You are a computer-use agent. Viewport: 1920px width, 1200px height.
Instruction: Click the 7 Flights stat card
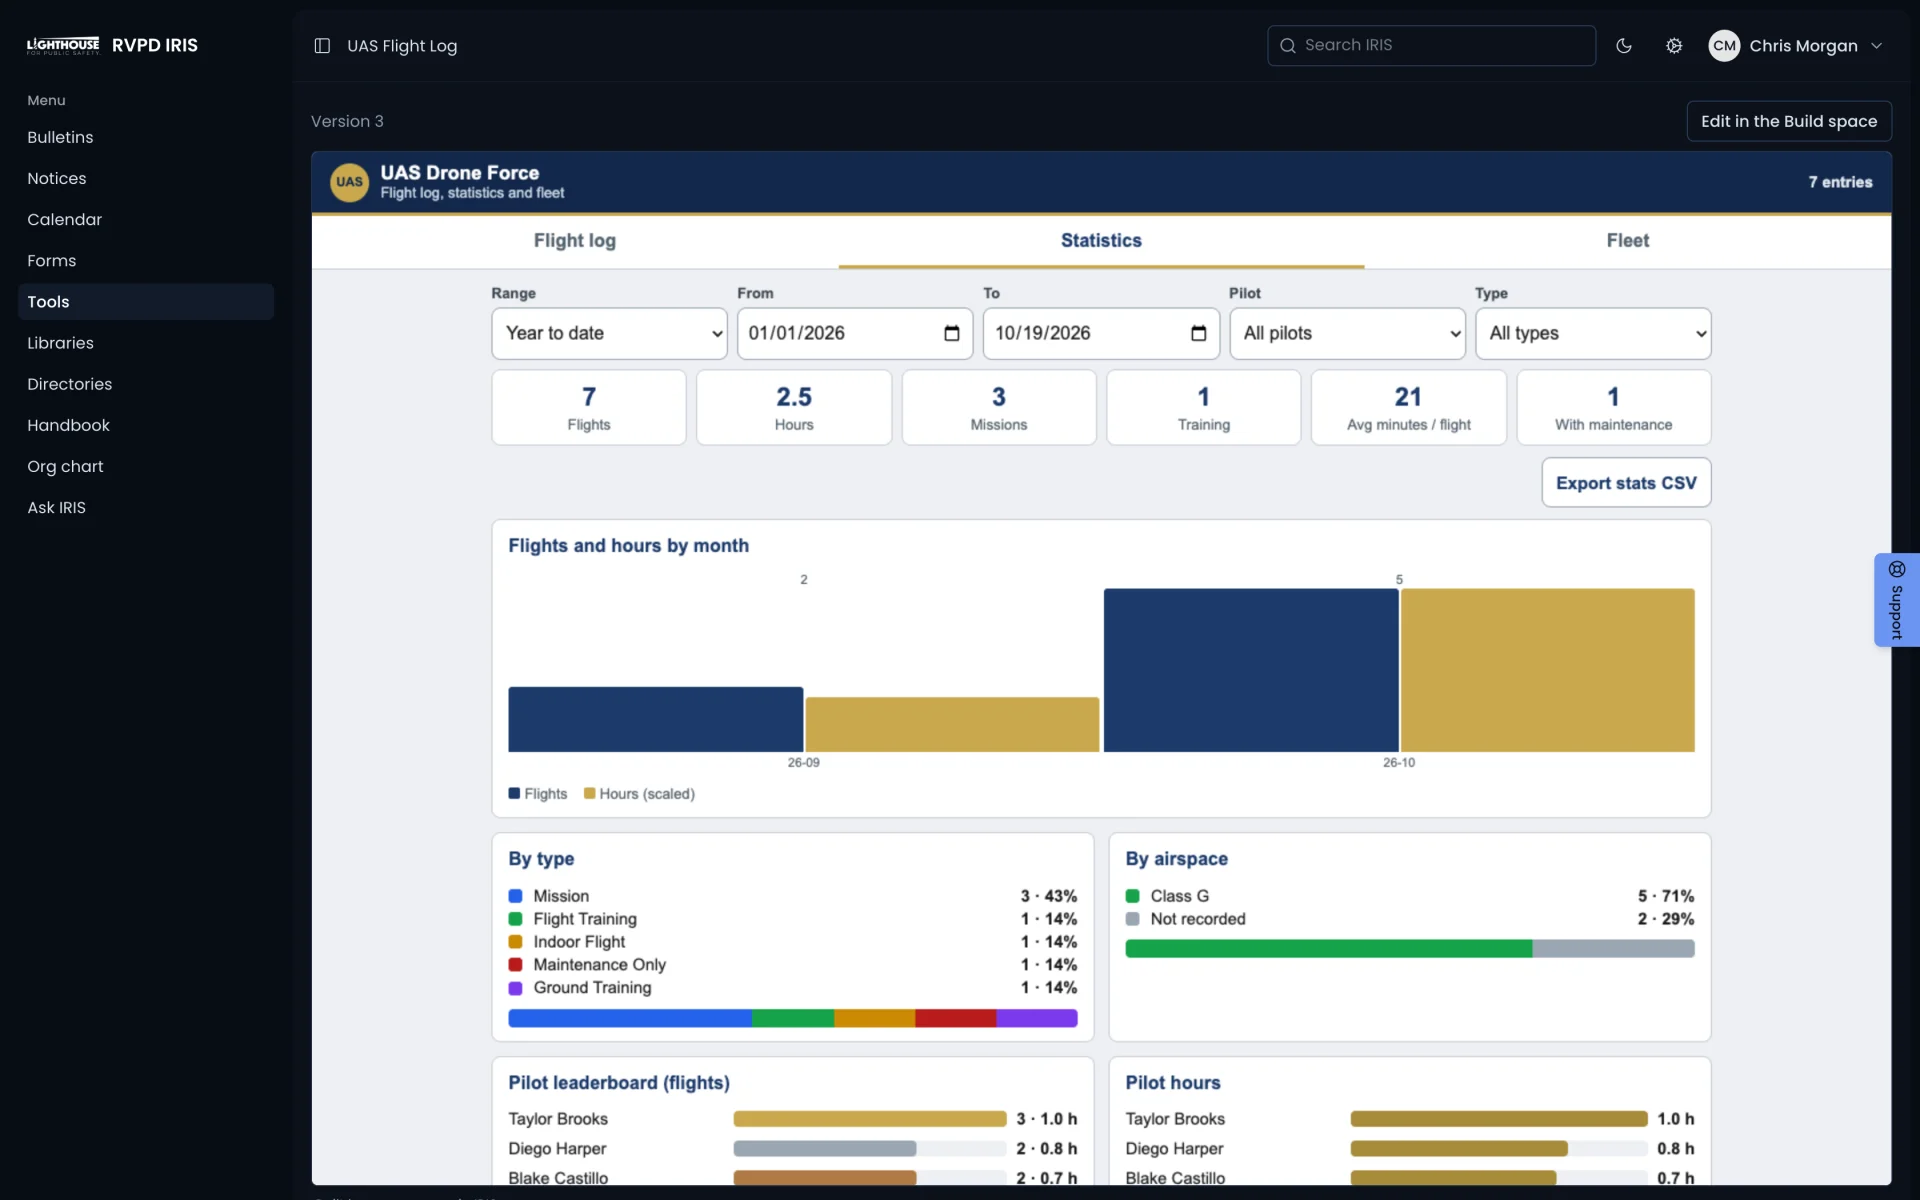(589, 408)
